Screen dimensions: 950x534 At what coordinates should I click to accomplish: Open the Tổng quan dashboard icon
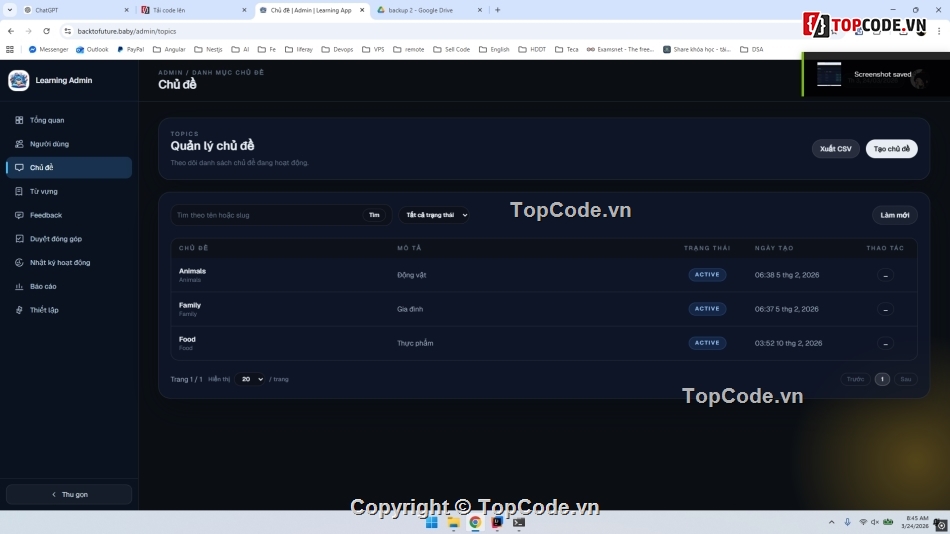[19, 120]
